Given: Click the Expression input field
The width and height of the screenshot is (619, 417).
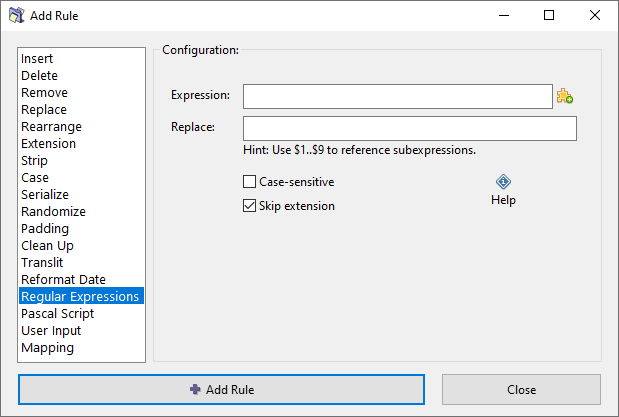Looking at the screenshot, I should click(397, 96).
